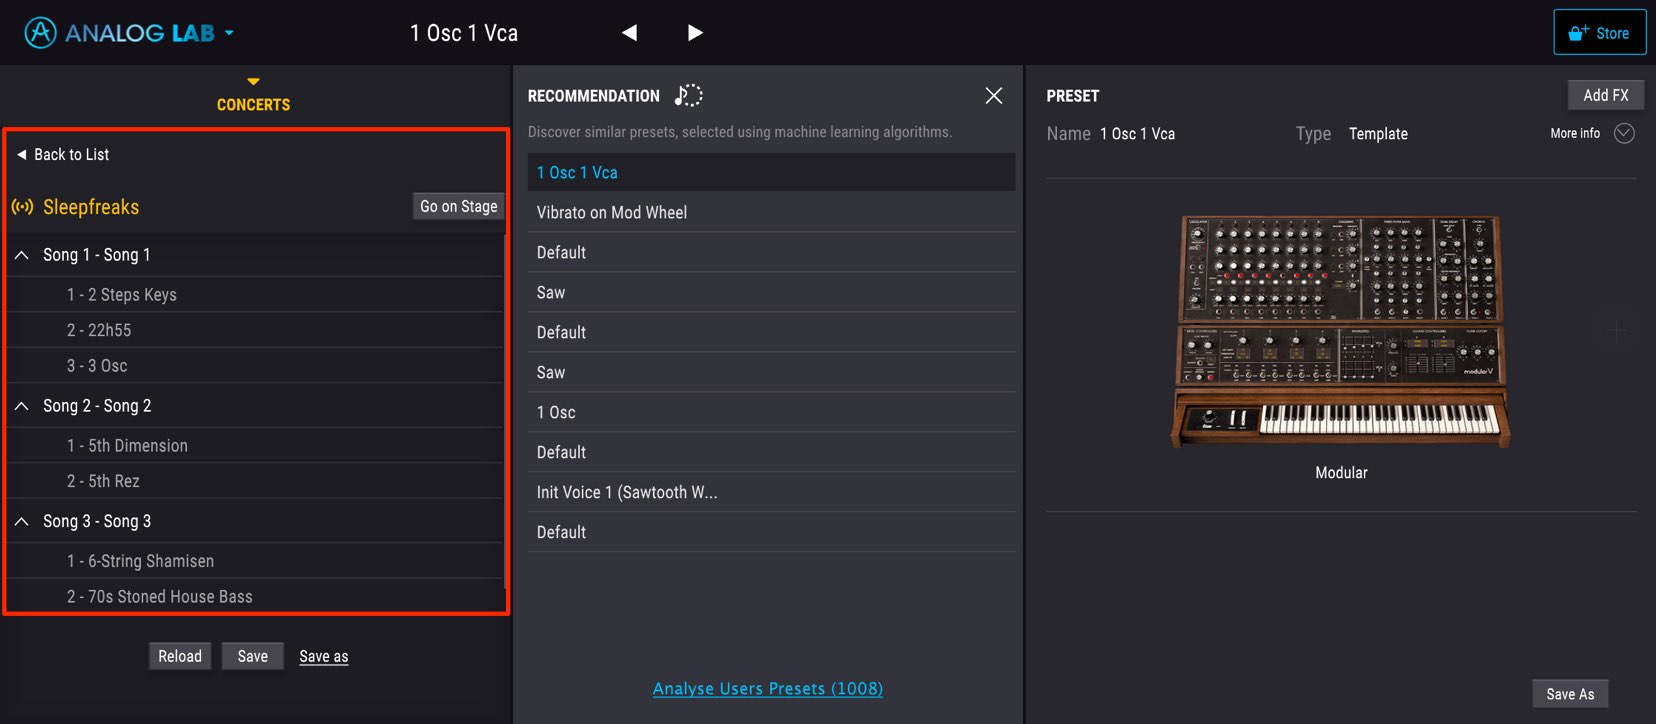The width and height of the screenshot is (1656, 724).
Task: Click the Modular V synth image
Action: tap(1341, 330)
